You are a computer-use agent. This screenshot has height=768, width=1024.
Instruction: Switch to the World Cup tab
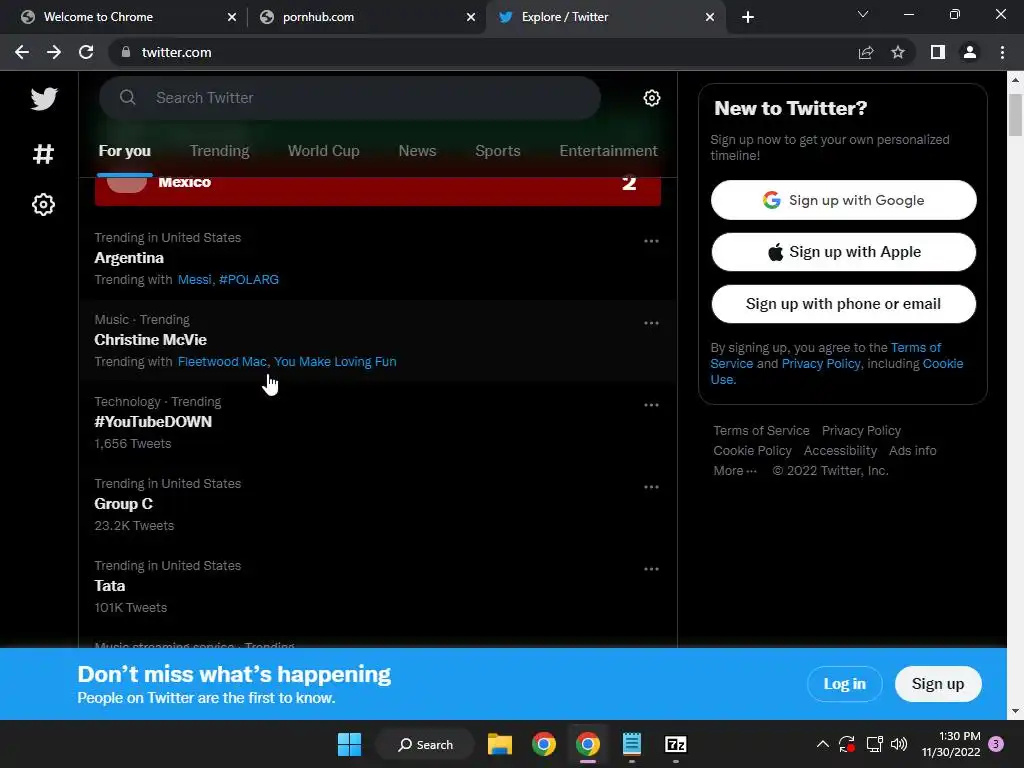(324, 151)
